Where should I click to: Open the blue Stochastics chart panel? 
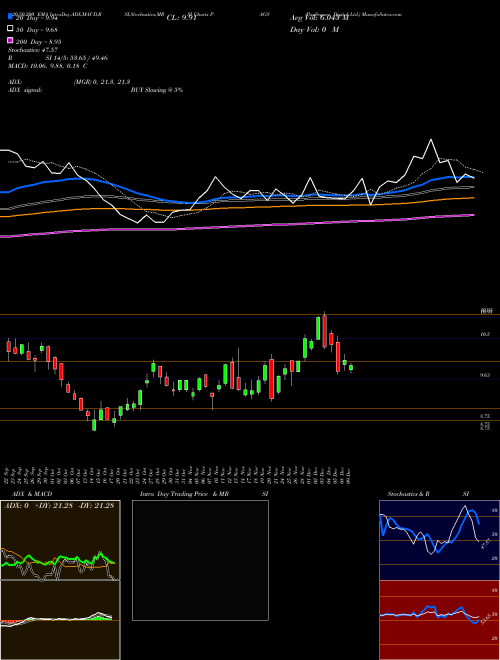439,540
